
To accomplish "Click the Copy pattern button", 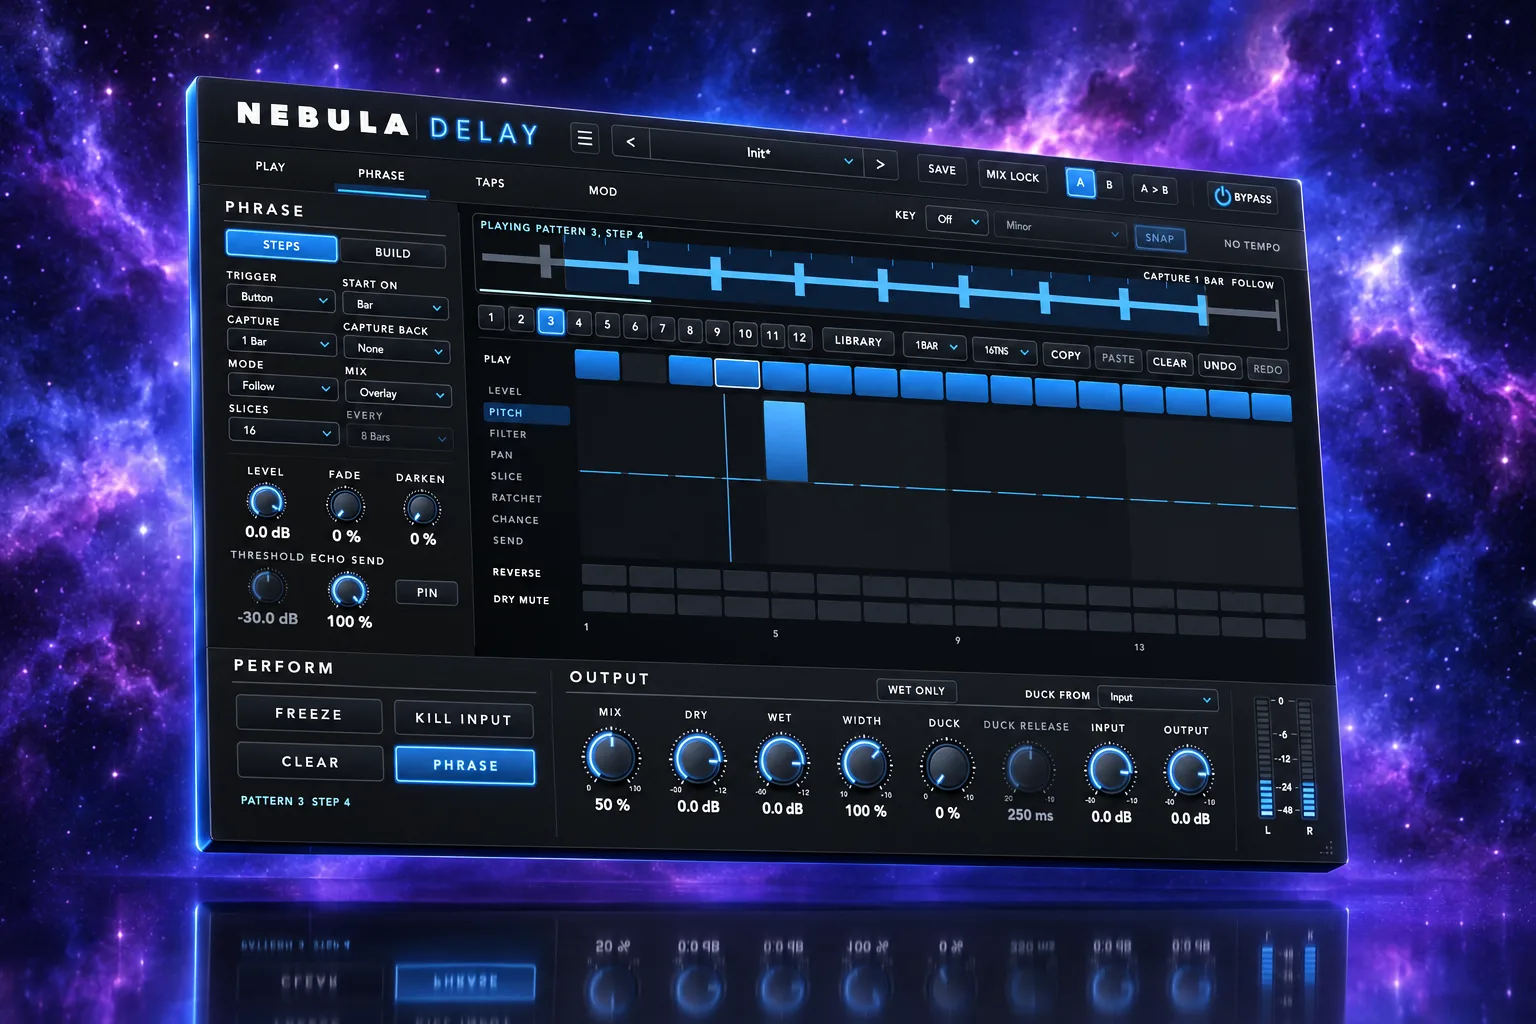I will [1066, 355].
